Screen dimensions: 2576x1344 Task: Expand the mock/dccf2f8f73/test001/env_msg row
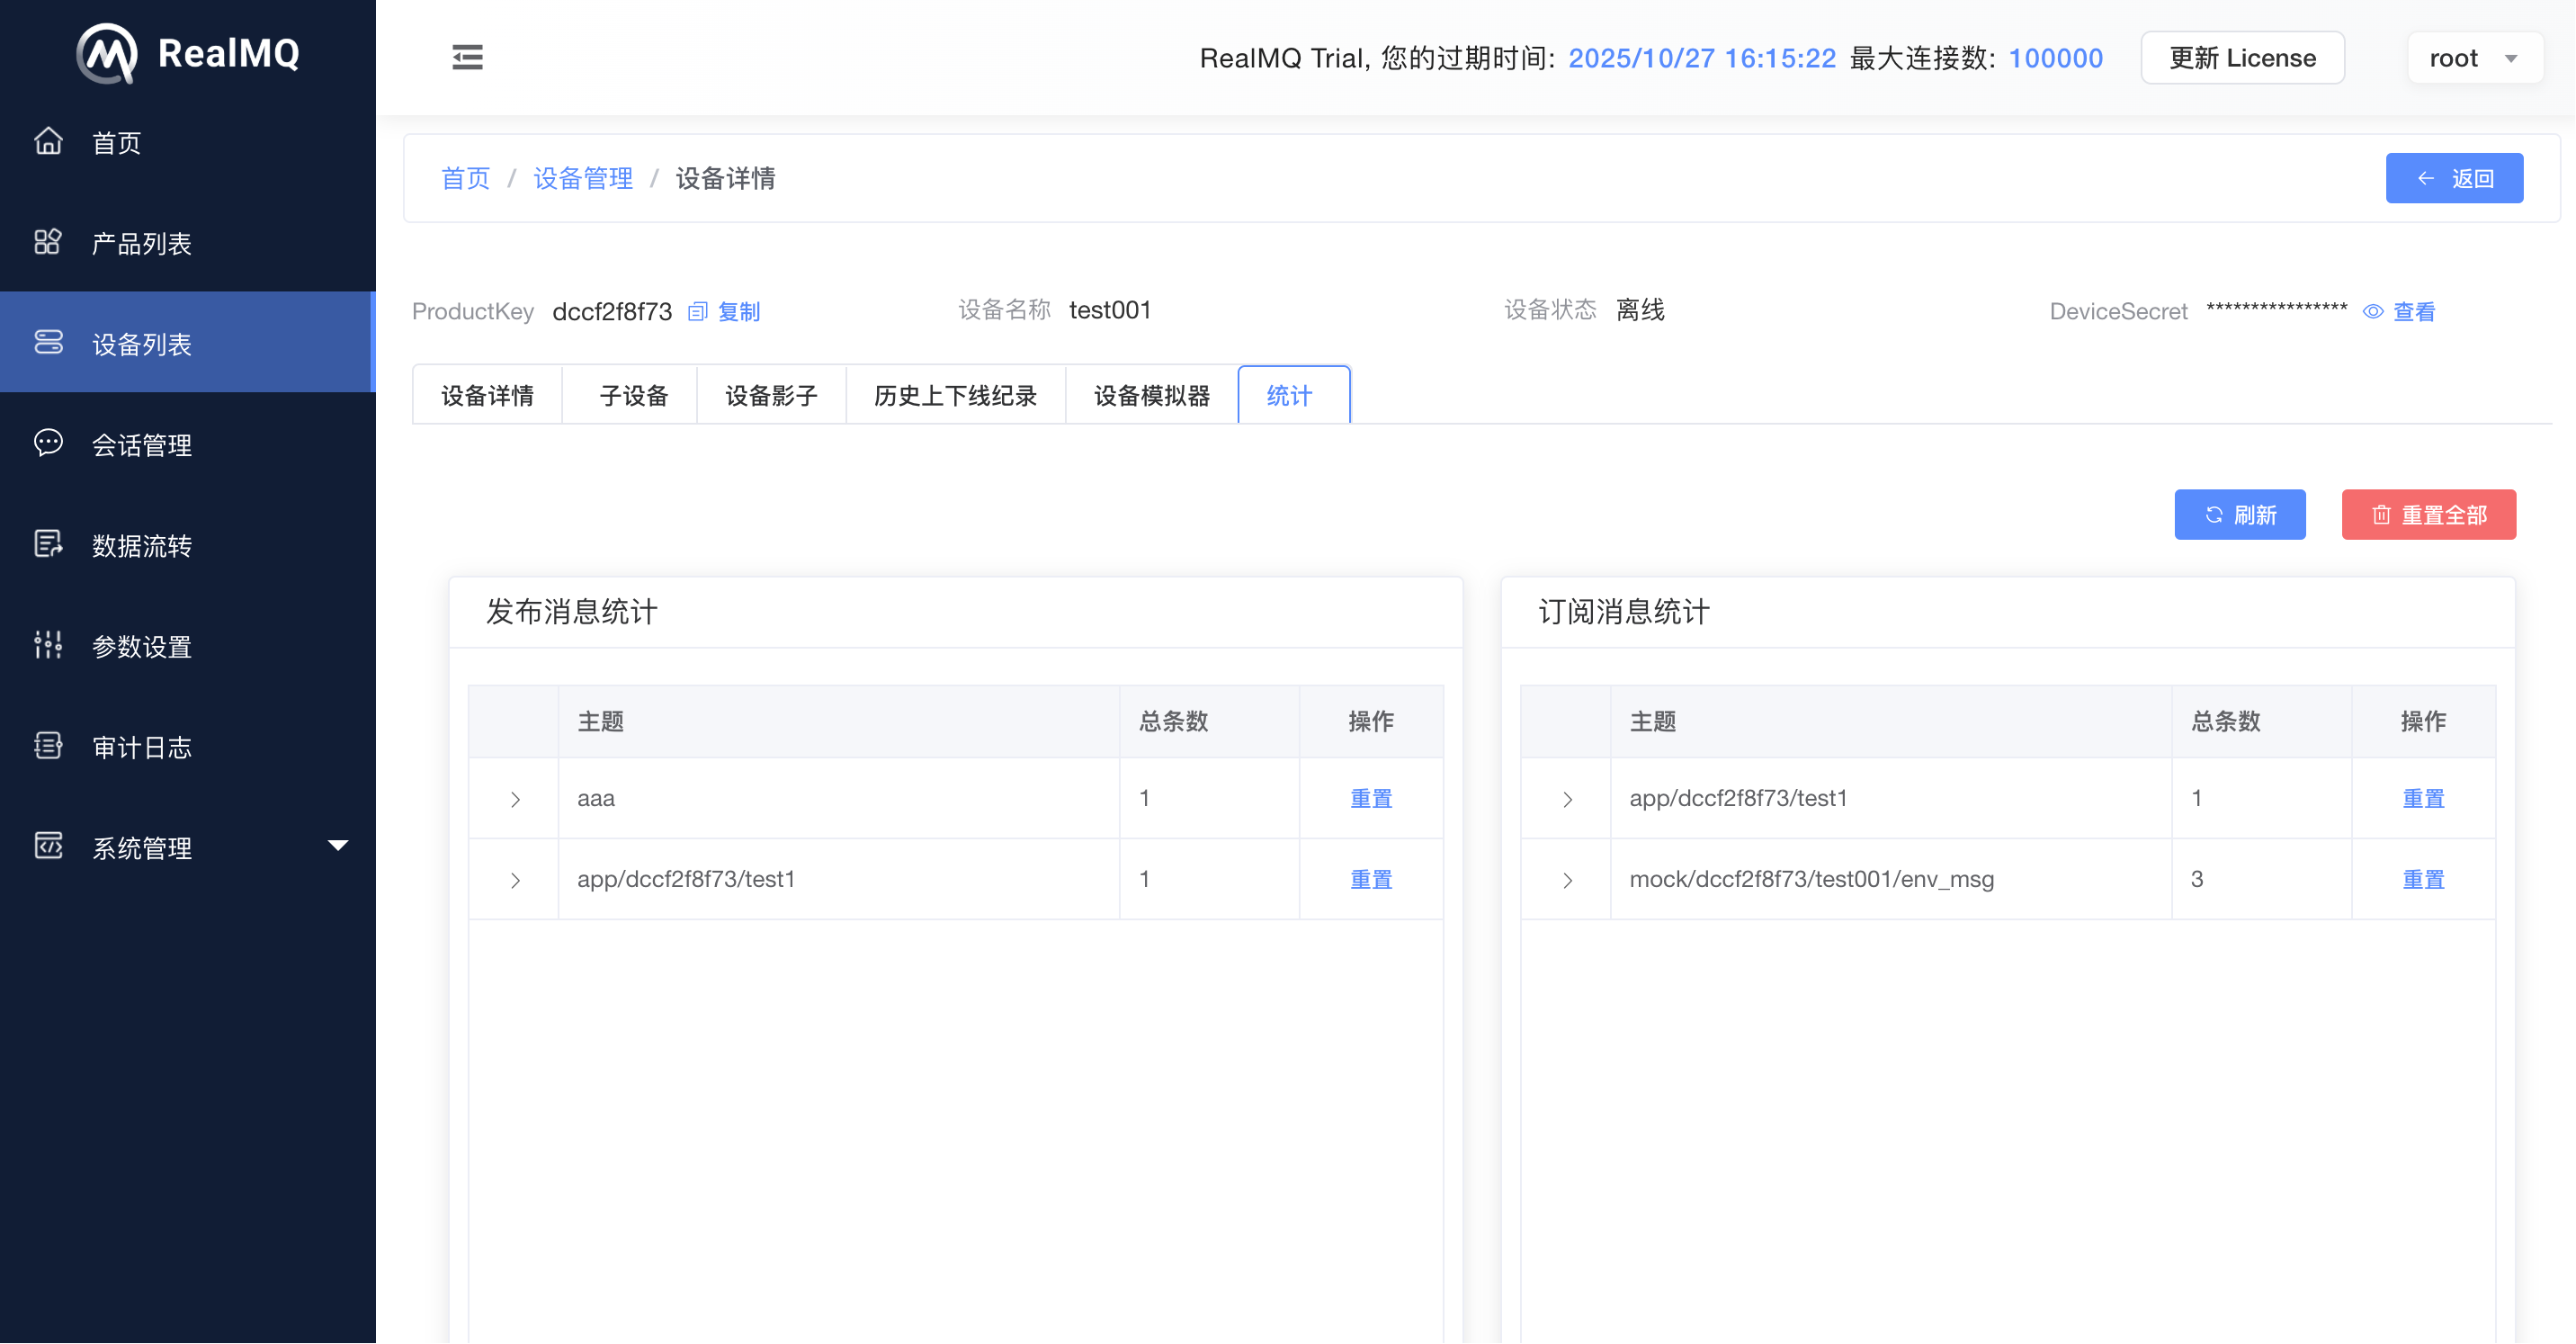(1567, 880)
